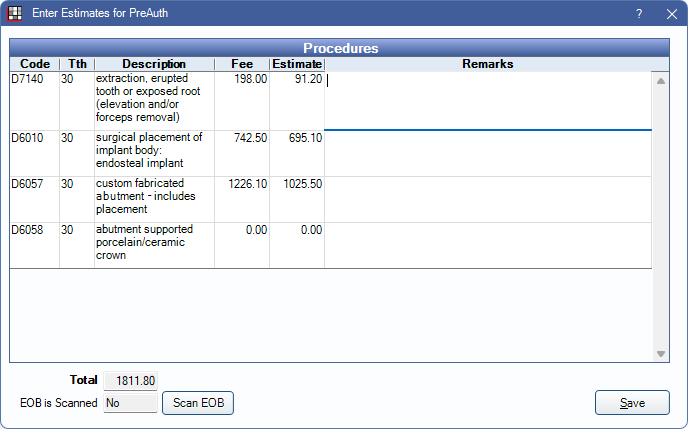
Task: Click the Estimate column header
Action: click(297, 64)
